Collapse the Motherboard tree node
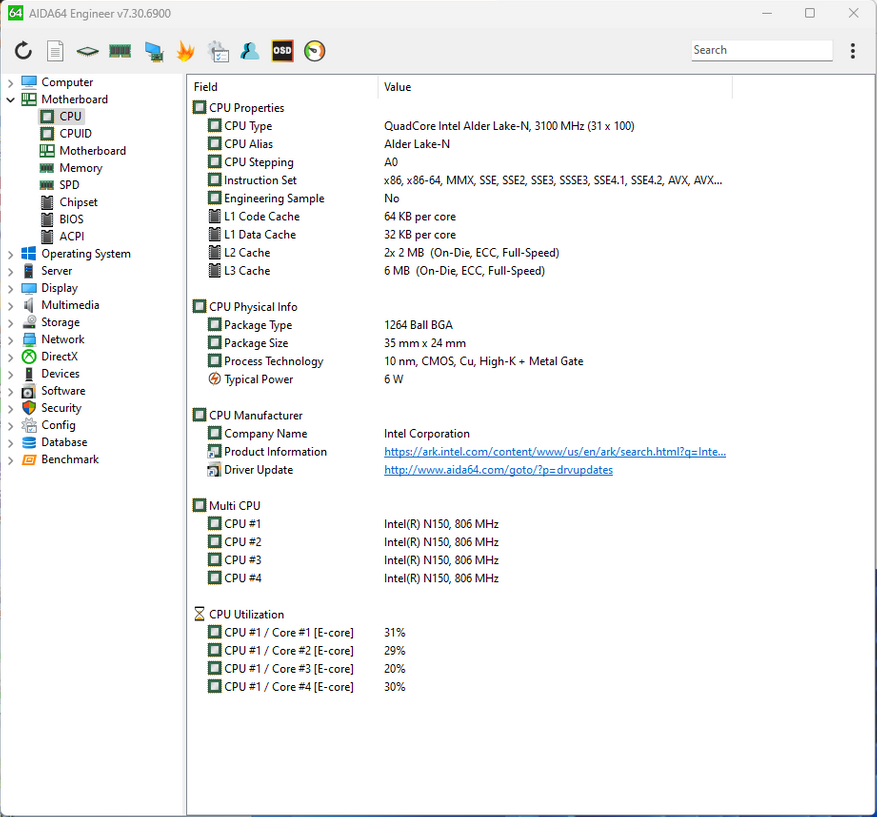This screenshot has height=817, width=877. [11, 100]
